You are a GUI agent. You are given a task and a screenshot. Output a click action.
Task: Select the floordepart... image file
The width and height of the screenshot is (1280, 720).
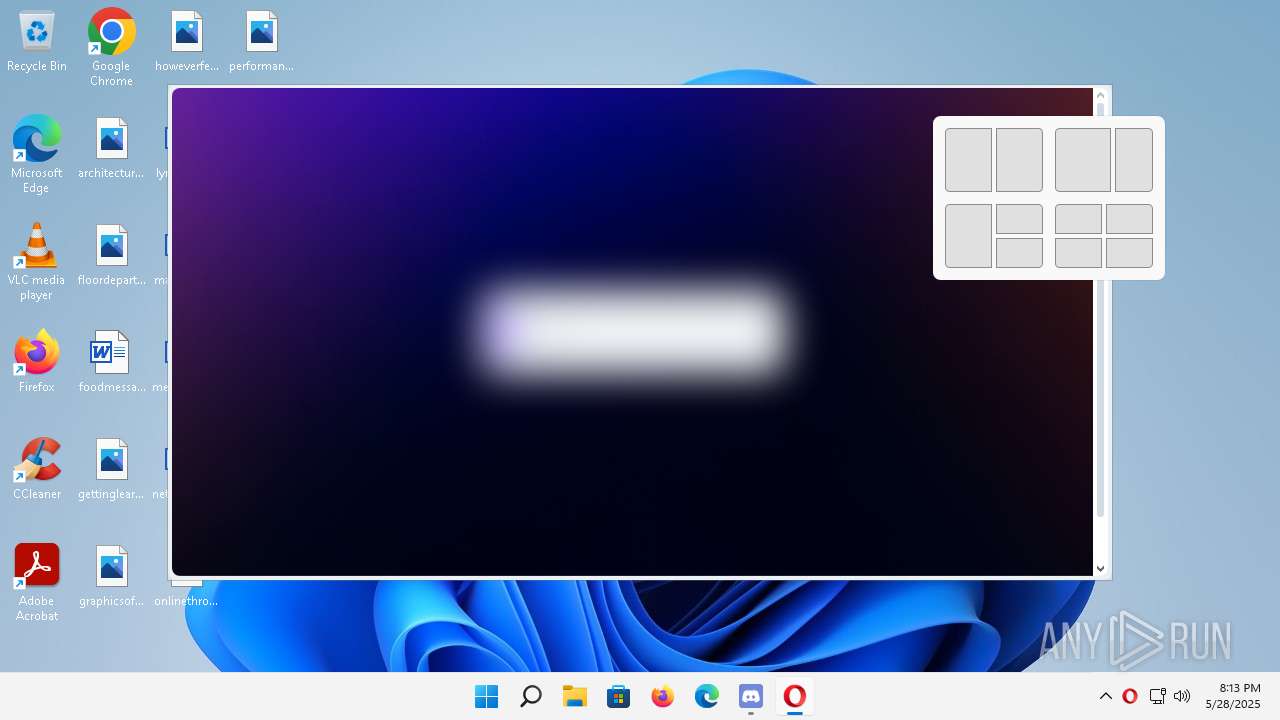111,255
